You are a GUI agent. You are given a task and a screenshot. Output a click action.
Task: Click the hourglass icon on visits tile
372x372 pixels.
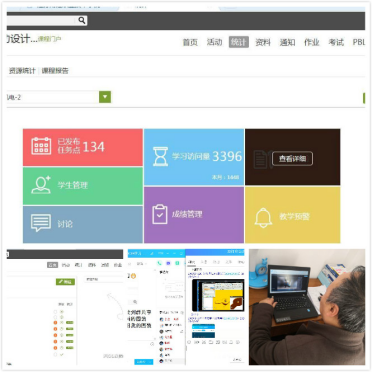point(160,156)
